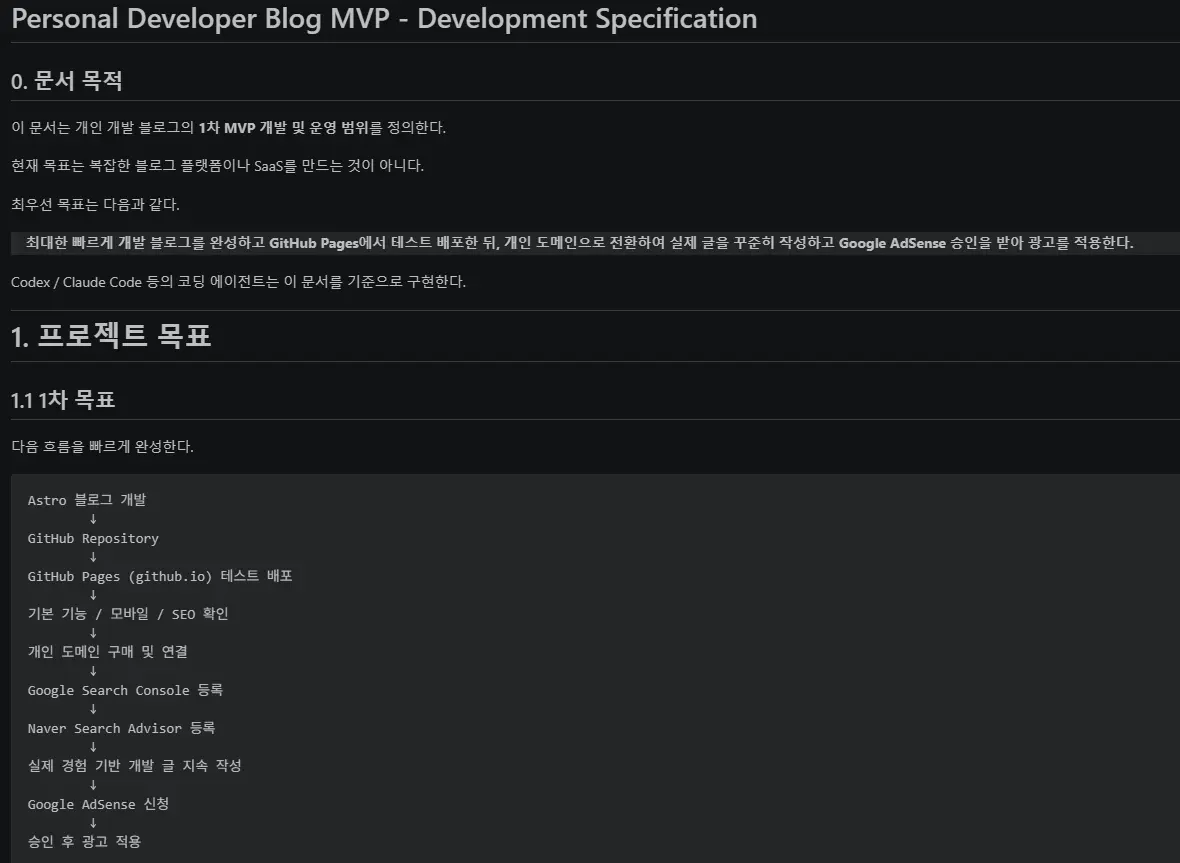Click the heading "0. 문서 목적"
This screenshot has height=863, width=1180.
tap(67, 81)
